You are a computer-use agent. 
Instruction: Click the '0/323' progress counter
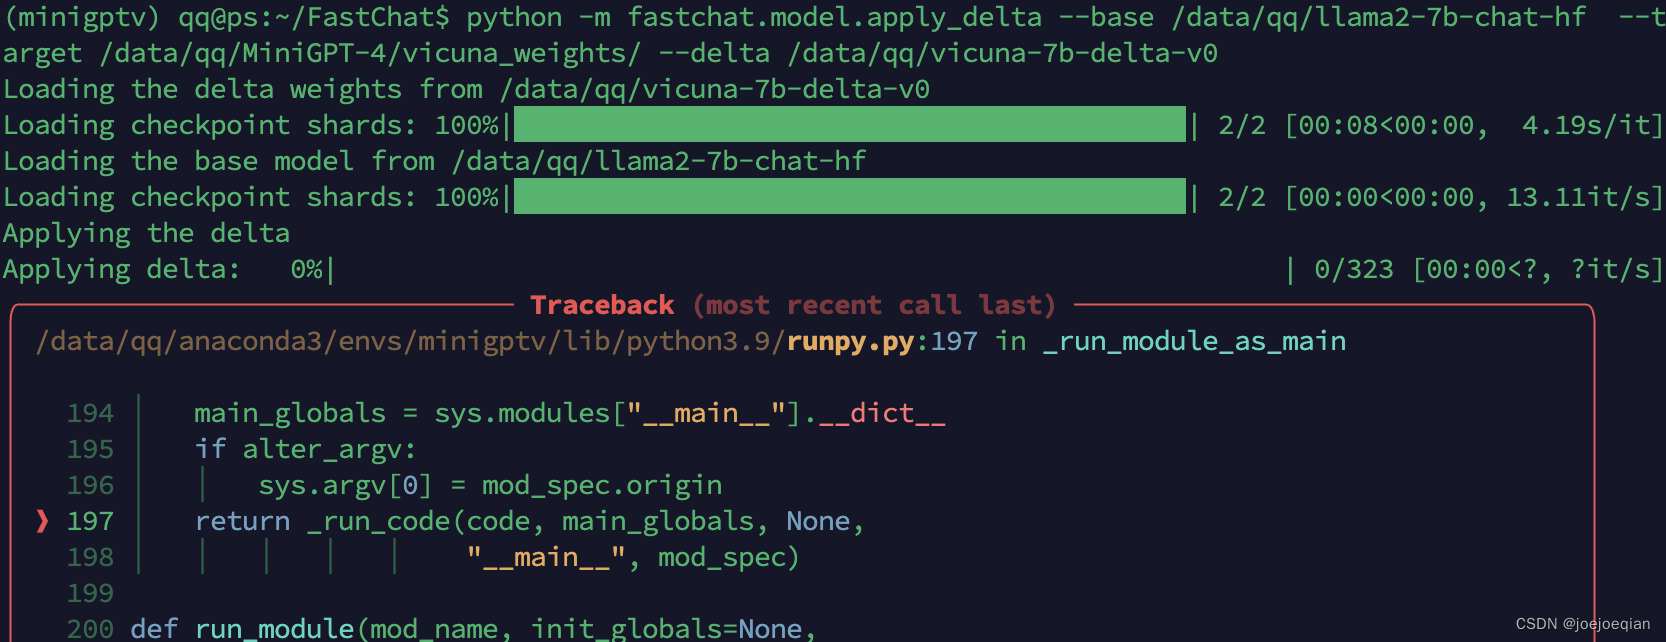point(1353,269)
